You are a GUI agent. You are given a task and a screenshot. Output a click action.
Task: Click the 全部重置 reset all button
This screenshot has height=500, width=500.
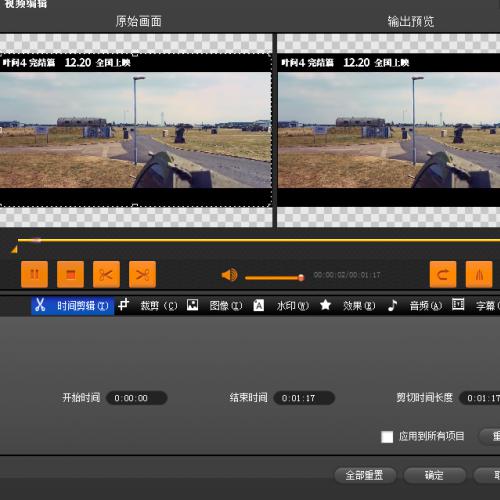click(x=365, y=475)
